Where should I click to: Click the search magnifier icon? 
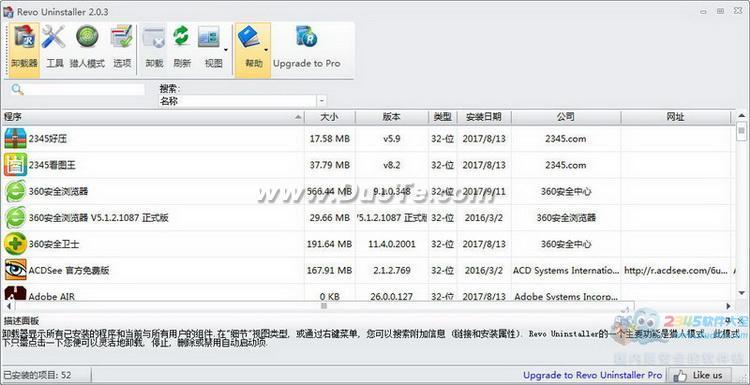17,89
